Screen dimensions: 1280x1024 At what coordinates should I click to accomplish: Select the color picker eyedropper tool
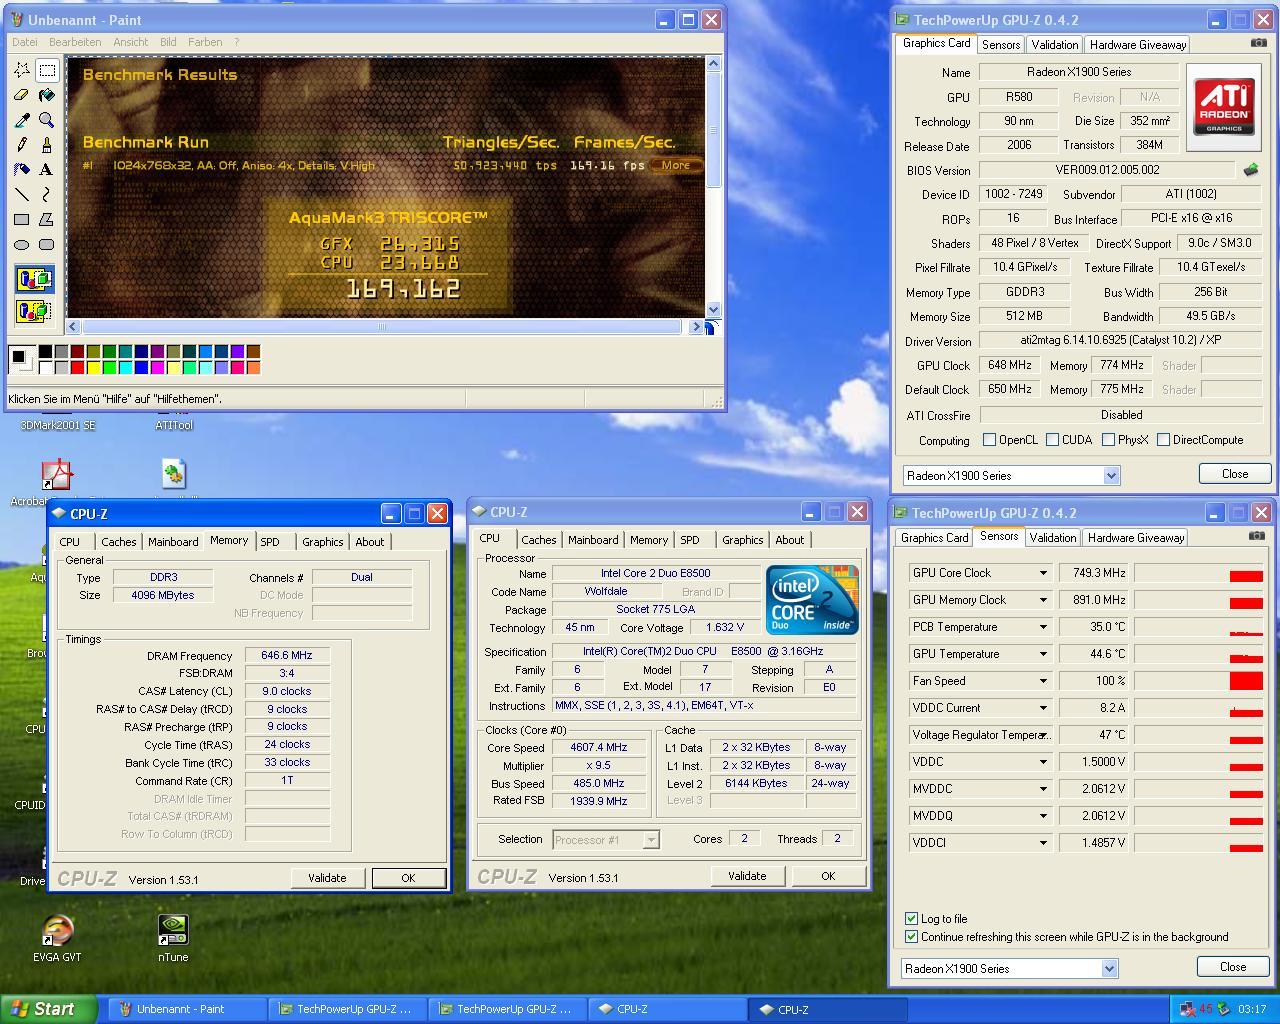22,120
